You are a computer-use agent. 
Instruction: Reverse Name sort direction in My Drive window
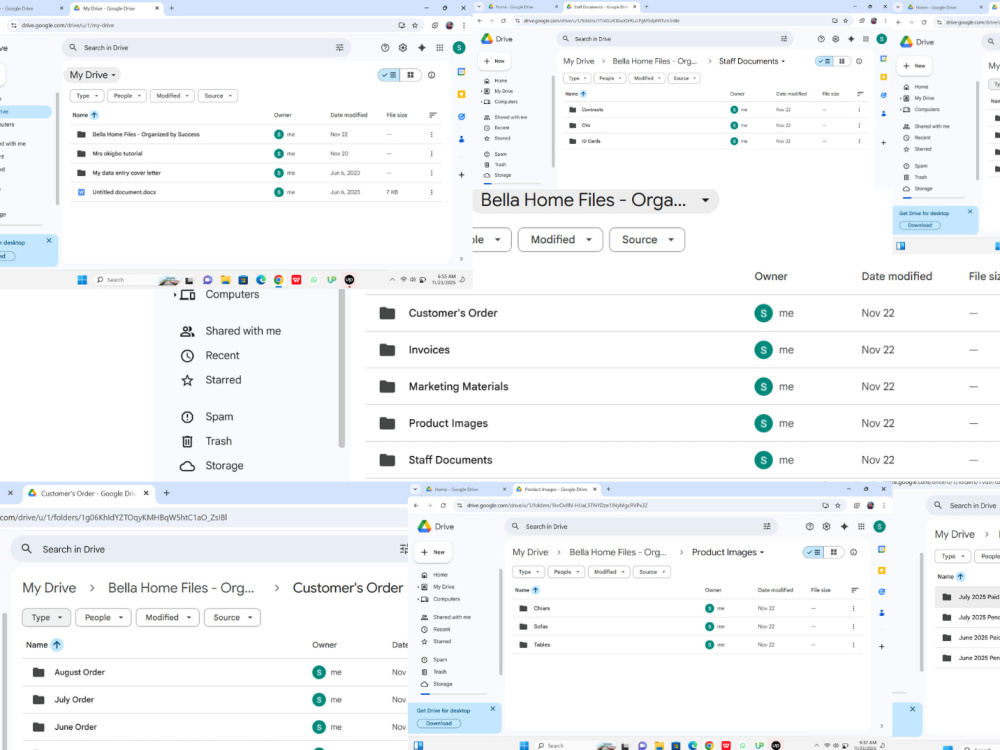point(94,115)
